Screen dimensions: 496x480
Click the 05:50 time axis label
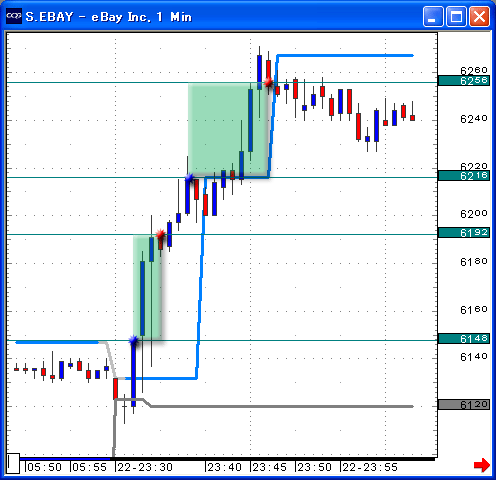(44, 467)
